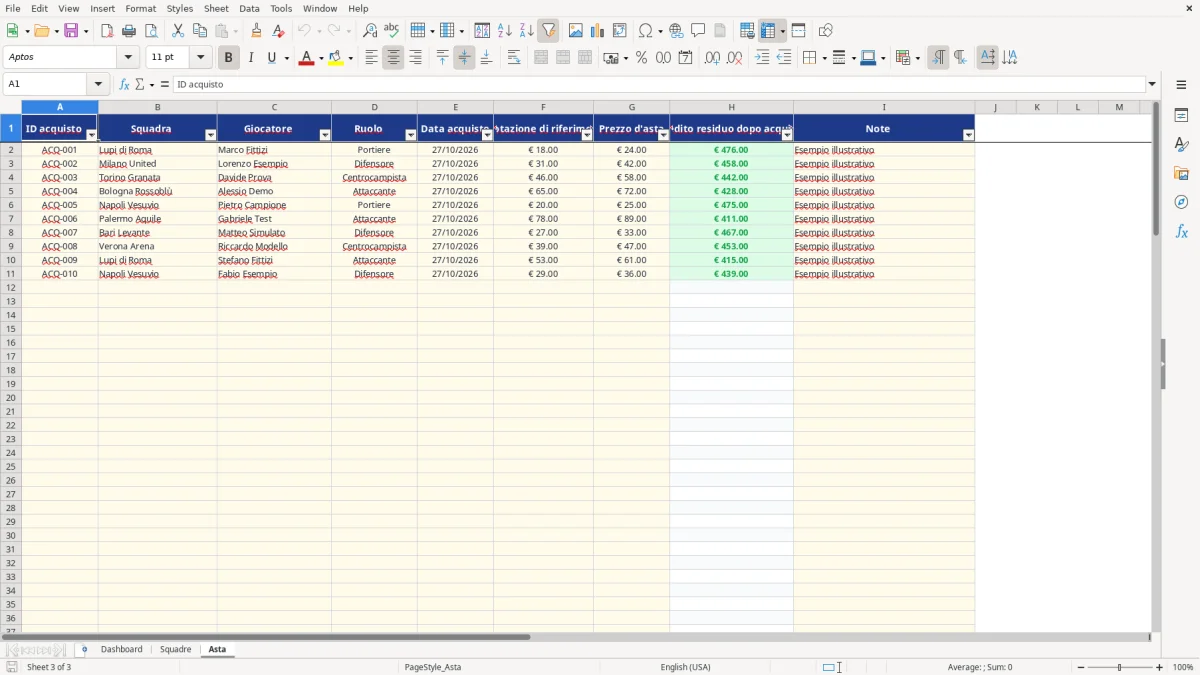Click Wrap Text icon
Image resolution: width=1200 pixels, height=675 pixels.
(514, 58)
